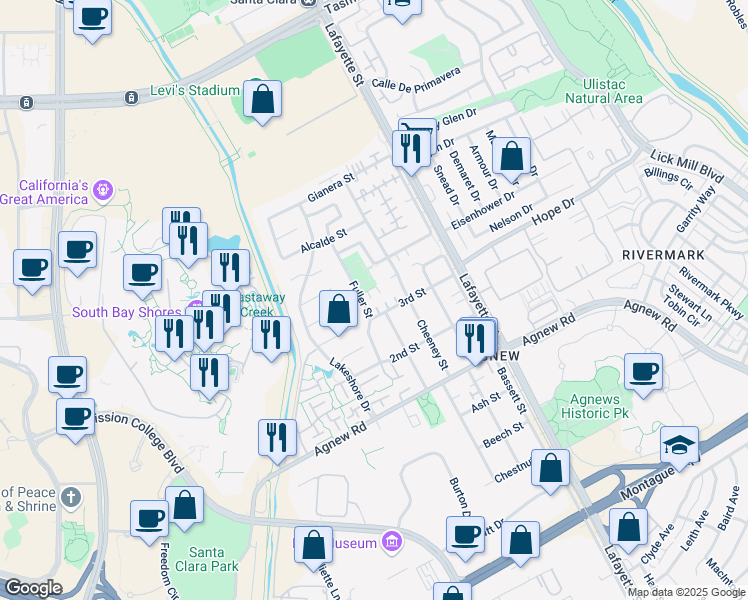
Task: Open the cafe marker east of Agnews Historic Pk
Action: (x=644, y=372)
